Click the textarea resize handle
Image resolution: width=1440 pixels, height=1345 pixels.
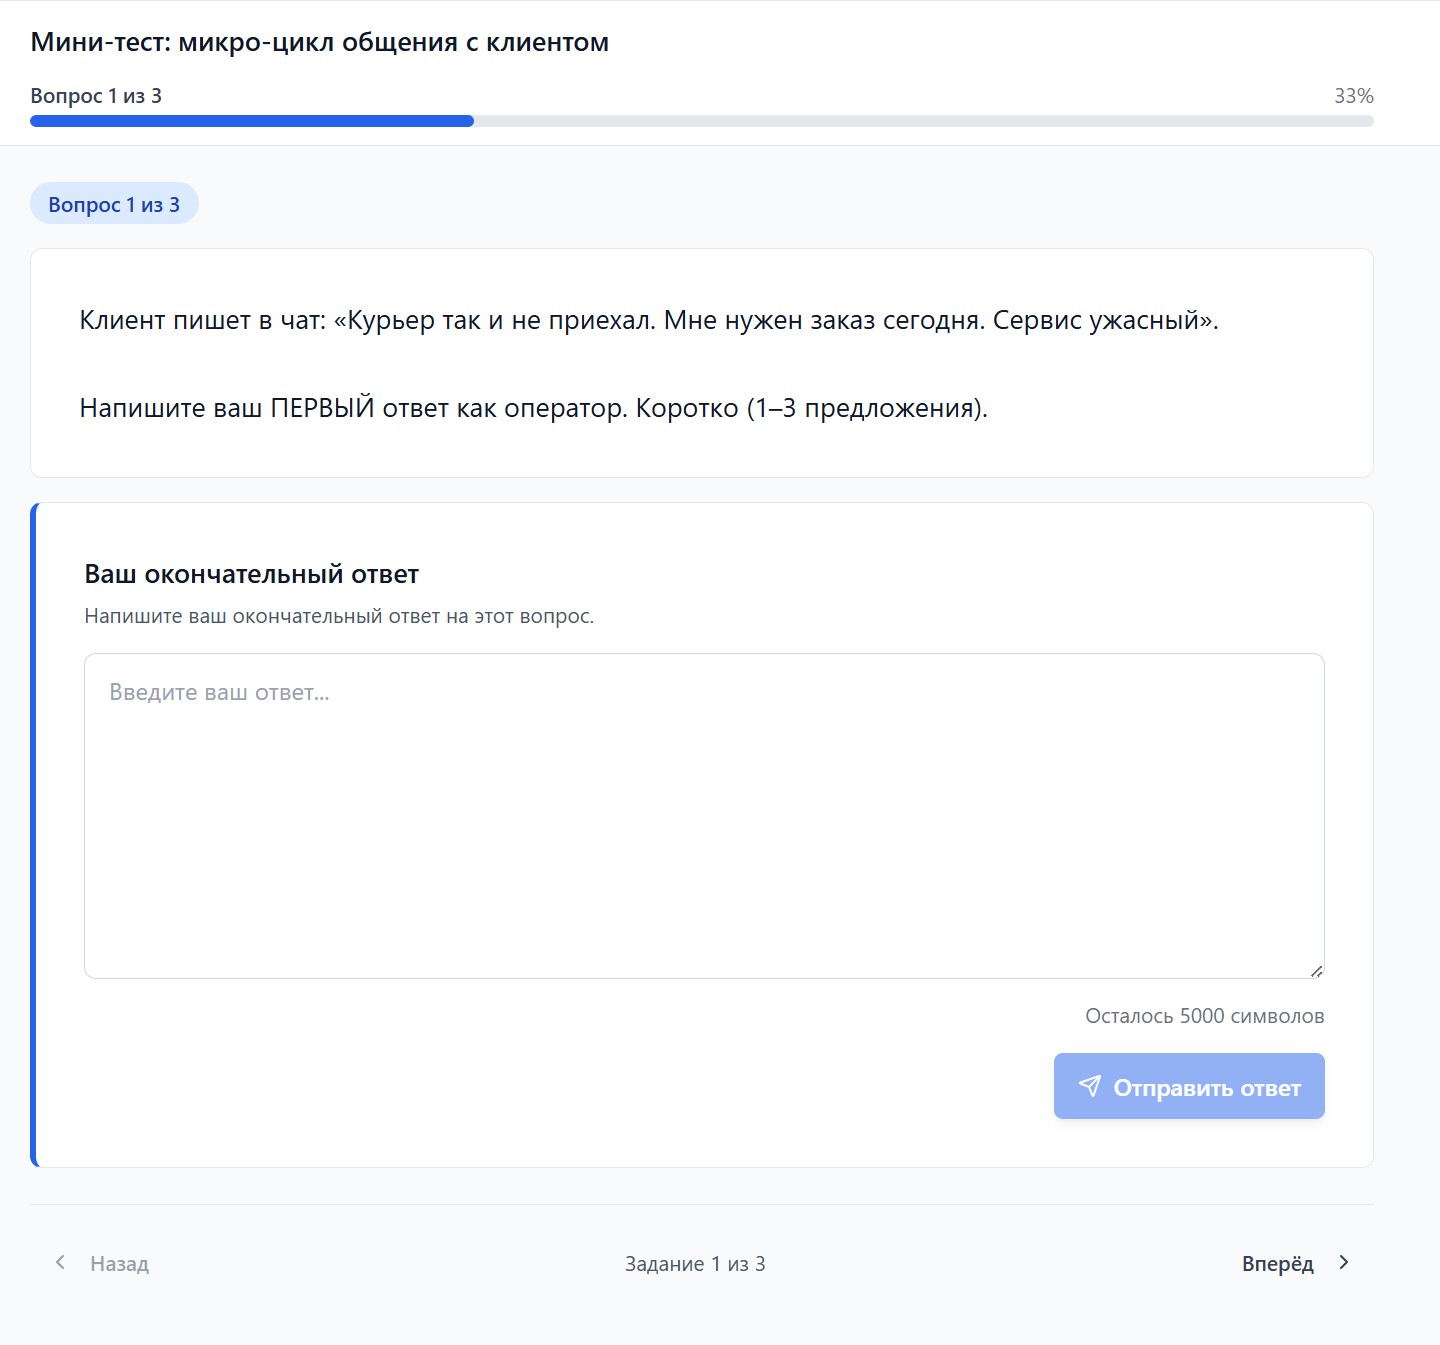1317,968
